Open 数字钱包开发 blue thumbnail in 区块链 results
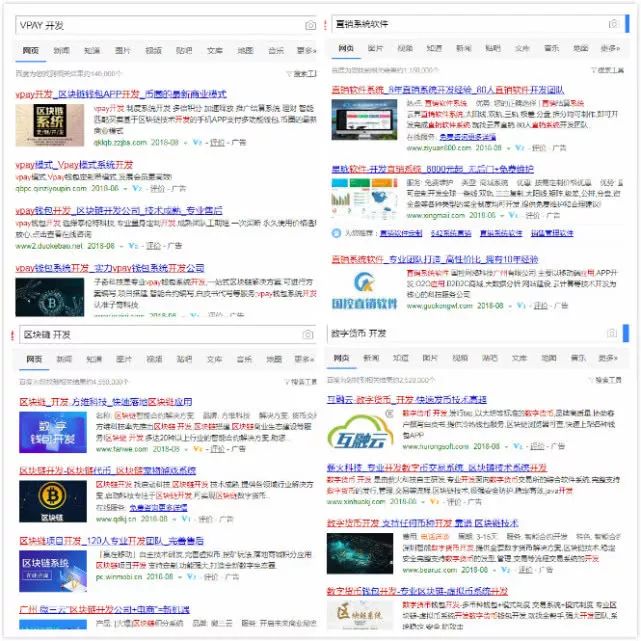 pyautogui.click(x=53, y=432)
